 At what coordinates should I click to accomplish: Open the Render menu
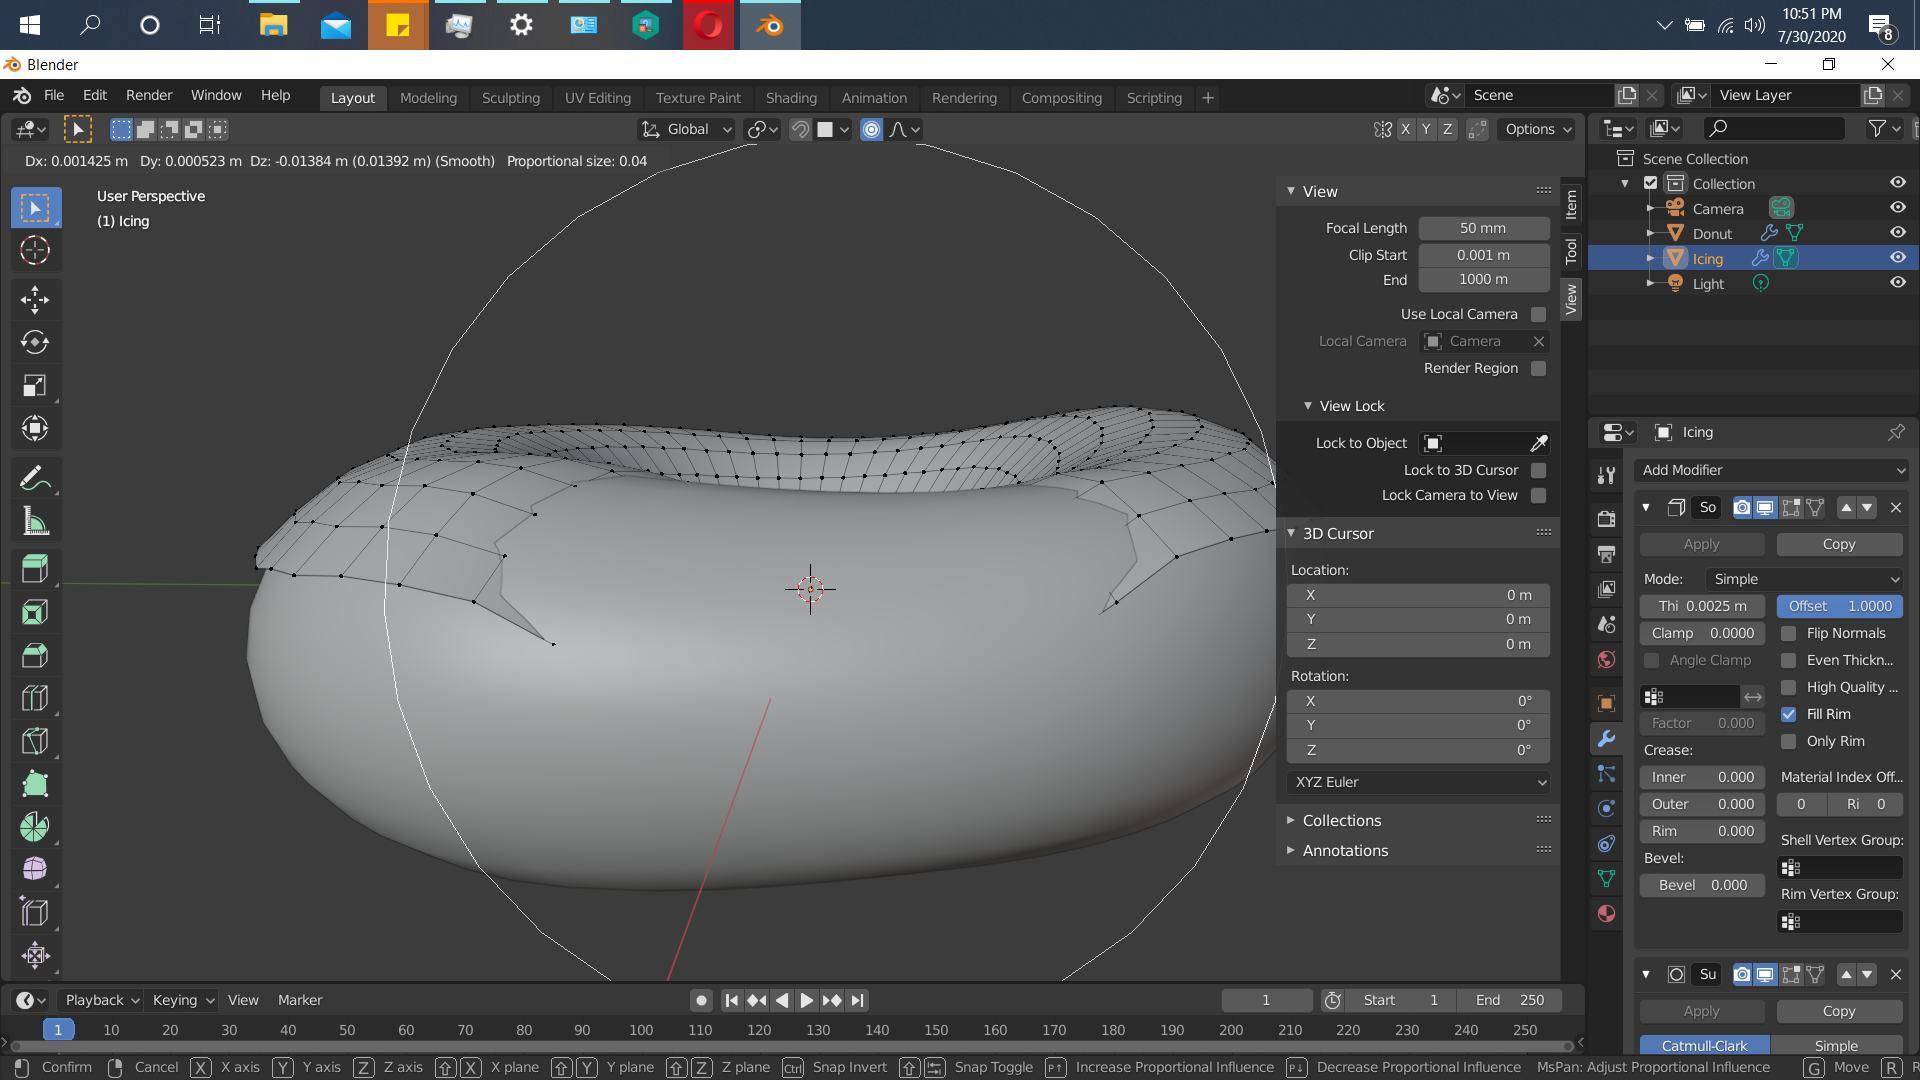tap(149, 95)
